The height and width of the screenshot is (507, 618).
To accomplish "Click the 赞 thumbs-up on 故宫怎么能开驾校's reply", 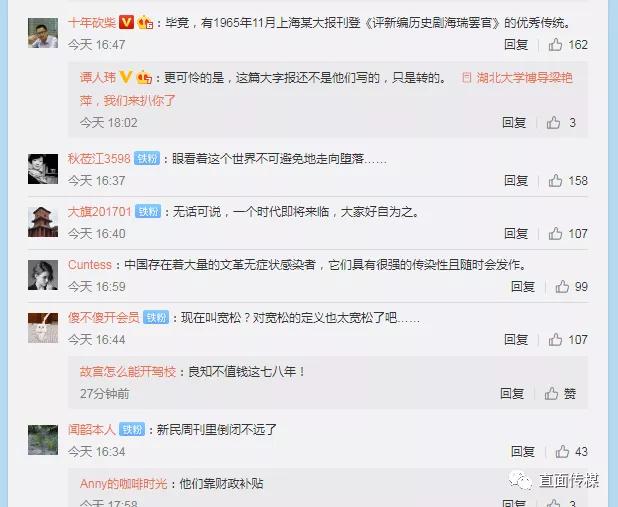I will click(x=560, y=393).
